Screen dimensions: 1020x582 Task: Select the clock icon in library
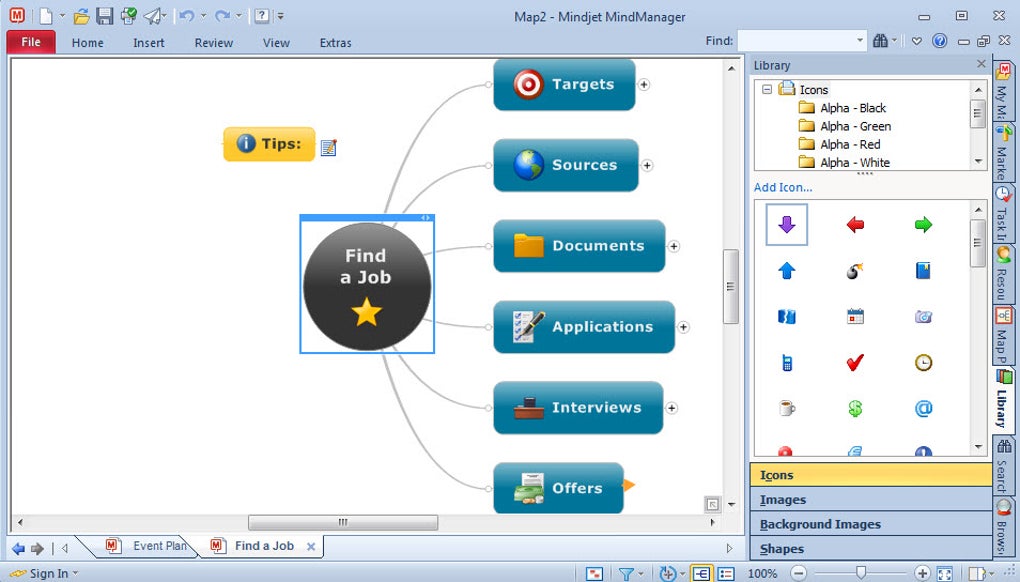923,362
